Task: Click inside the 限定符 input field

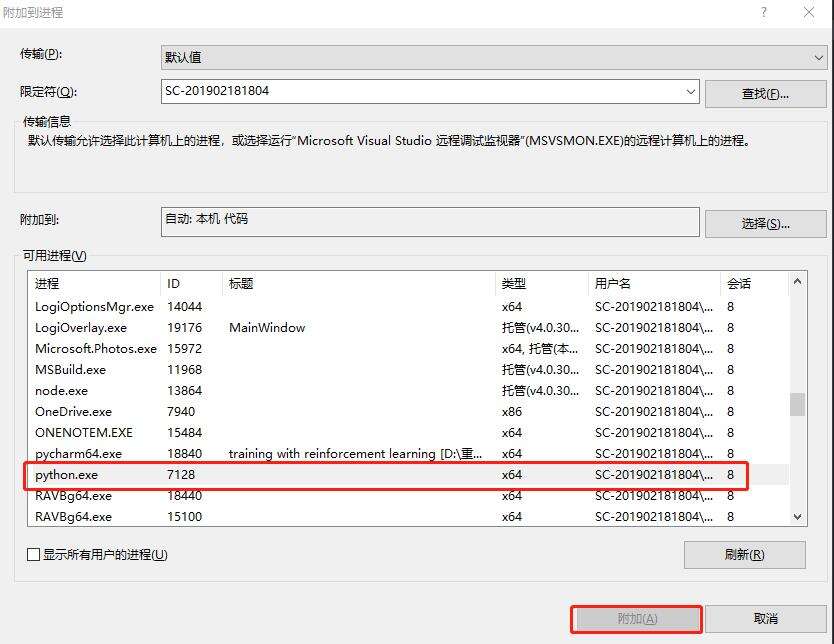Action: 400,91
